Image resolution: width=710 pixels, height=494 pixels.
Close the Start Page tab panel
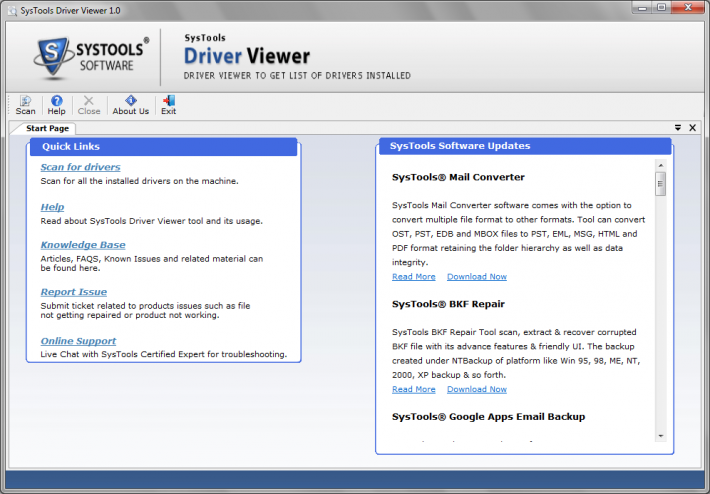(692, 128)
